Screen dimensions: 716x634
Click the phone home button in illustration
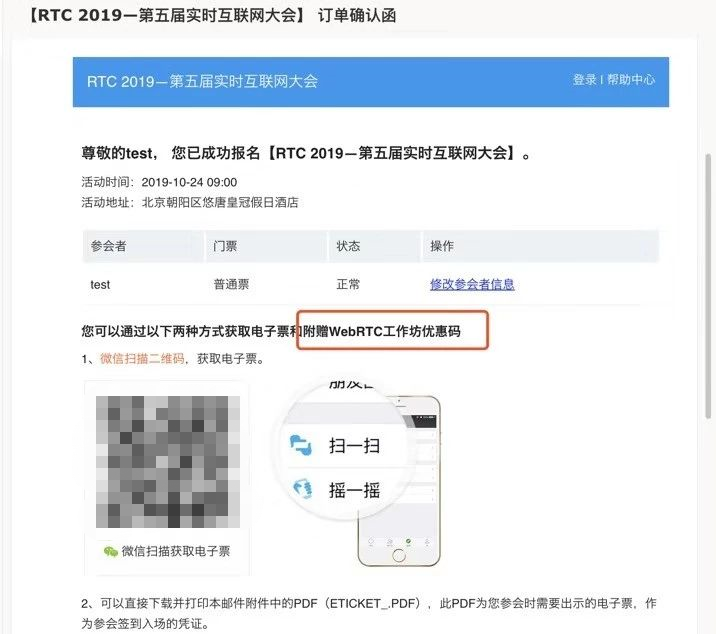[x=399, y=555]
